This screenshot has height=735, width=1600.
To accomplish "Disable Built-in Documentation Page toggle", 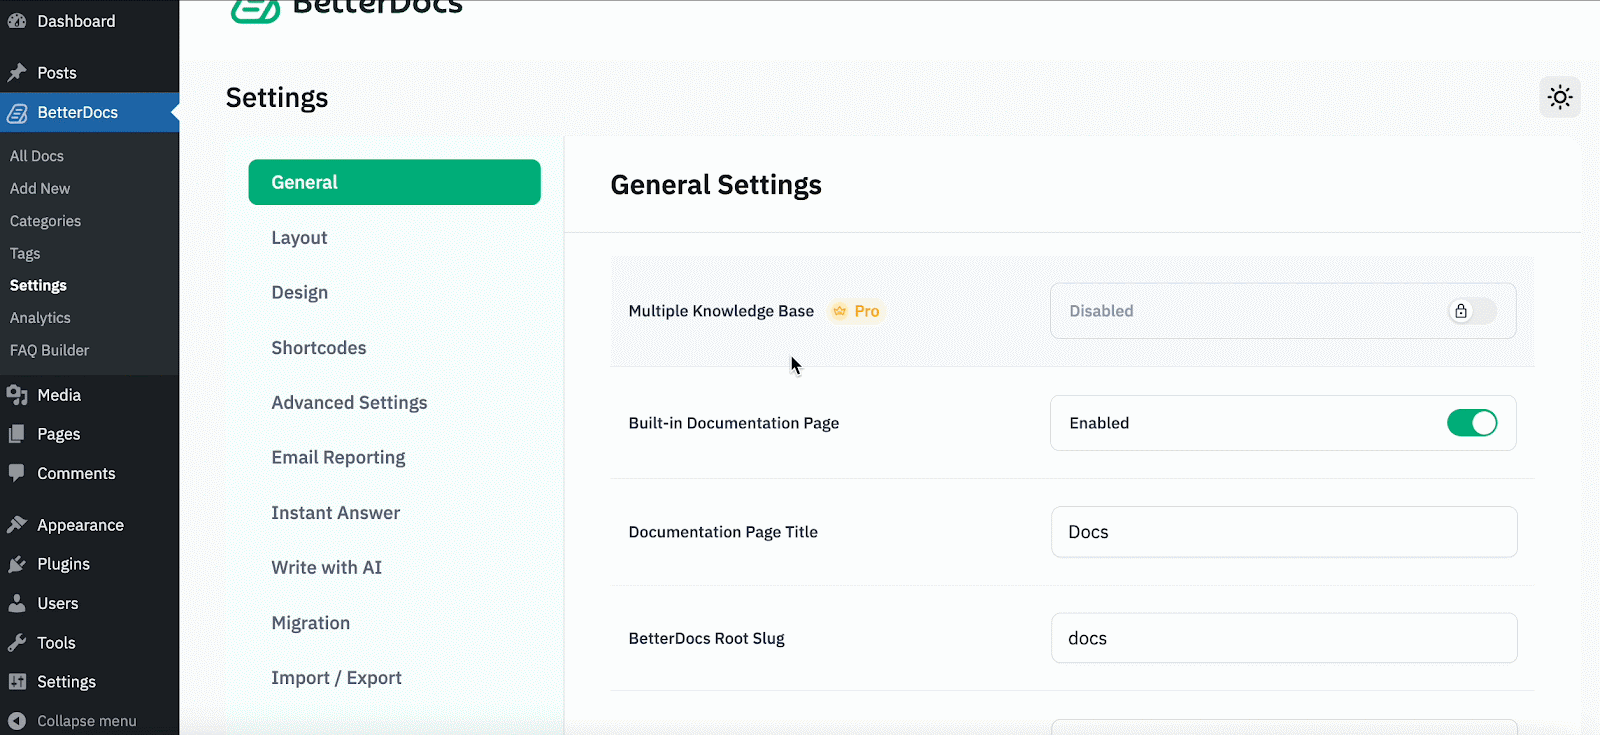I will click(x=1472, y=423).
